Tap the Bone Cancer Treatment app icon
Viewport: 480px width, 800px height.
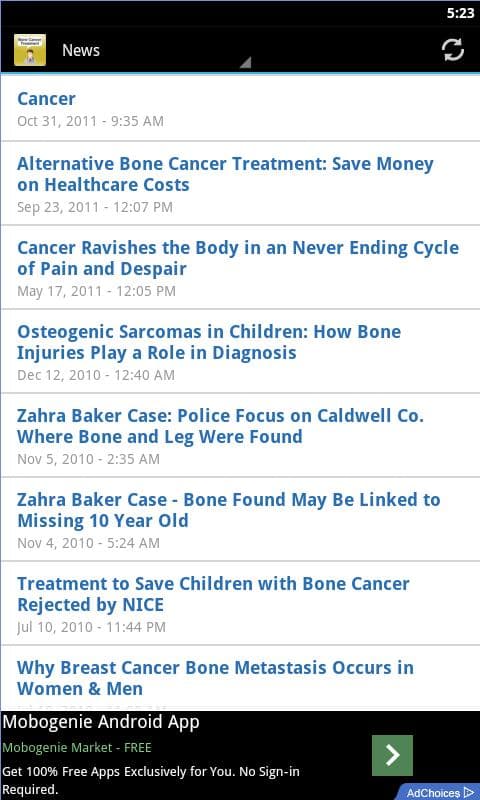pos(30,50)
